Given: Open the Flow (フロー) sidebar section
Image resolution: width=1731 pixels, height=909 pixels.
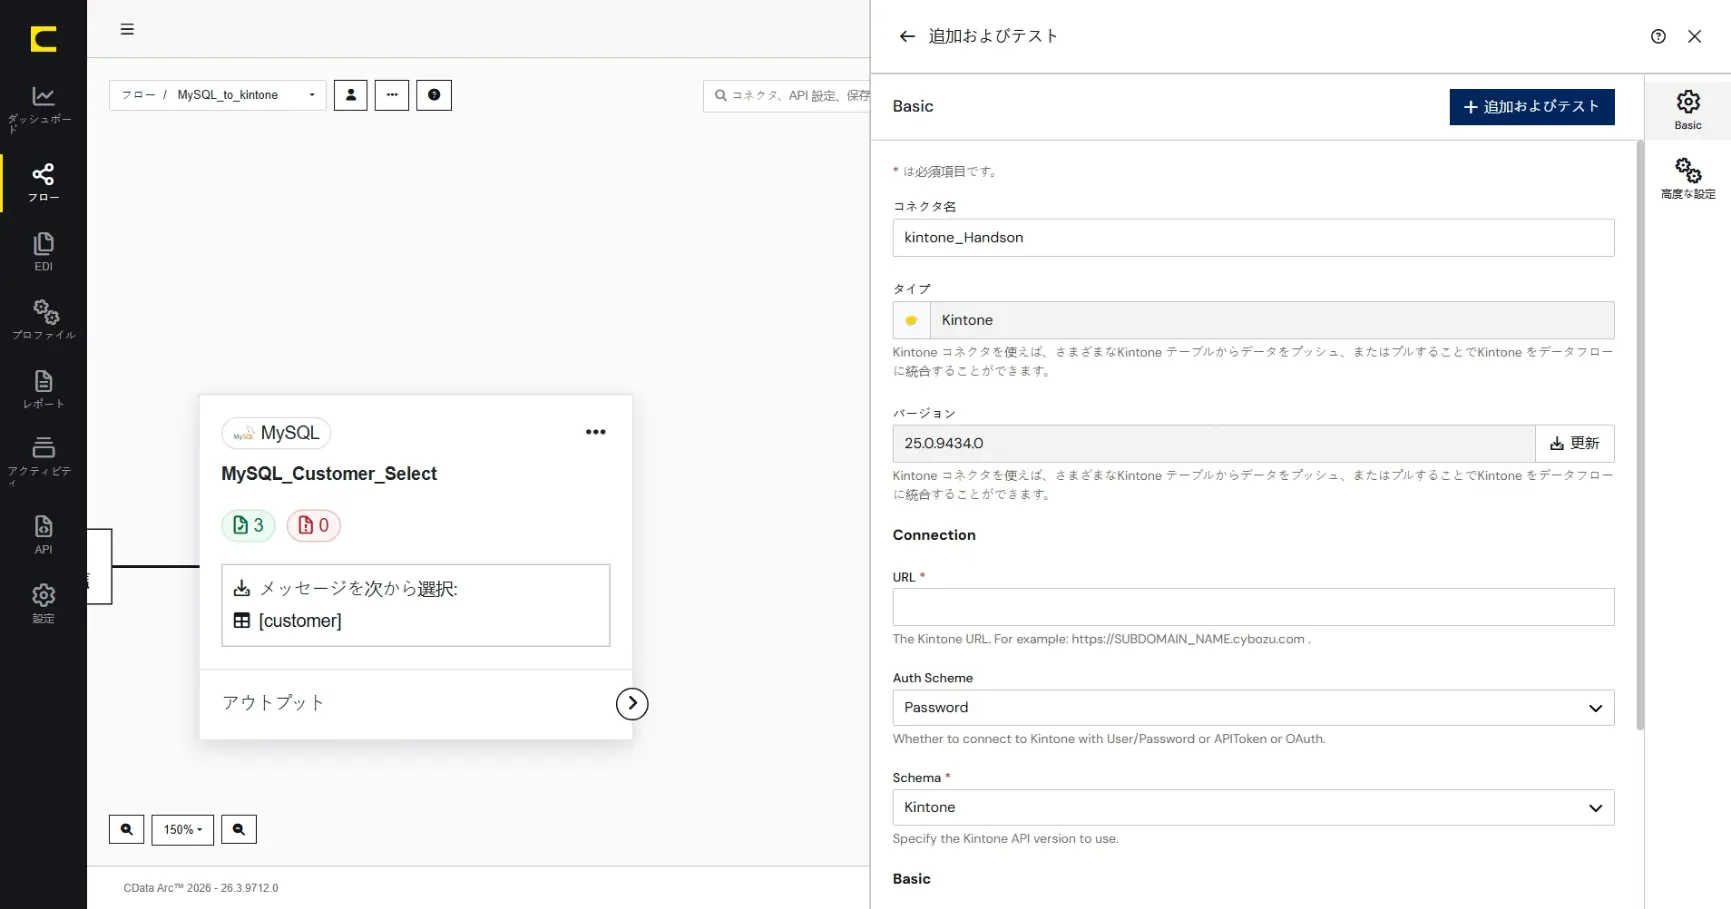Looking at the screenshot, I should click(43, 182).
